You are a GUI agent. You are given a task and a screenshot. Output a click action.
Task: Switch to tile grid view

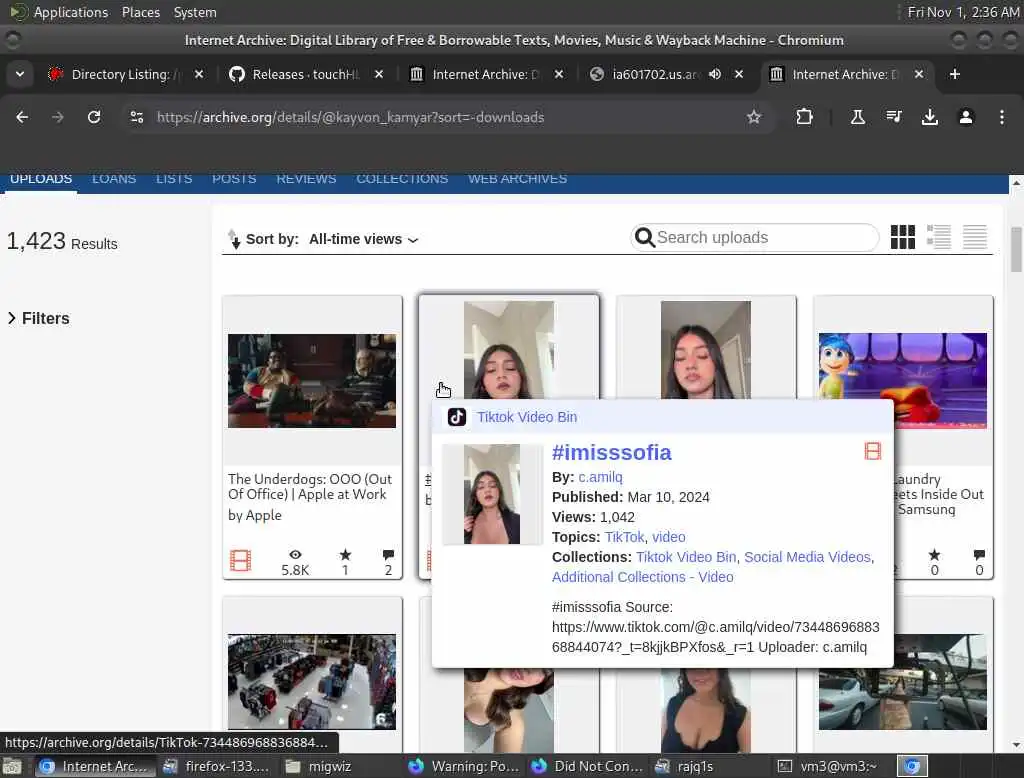[903, 237]
